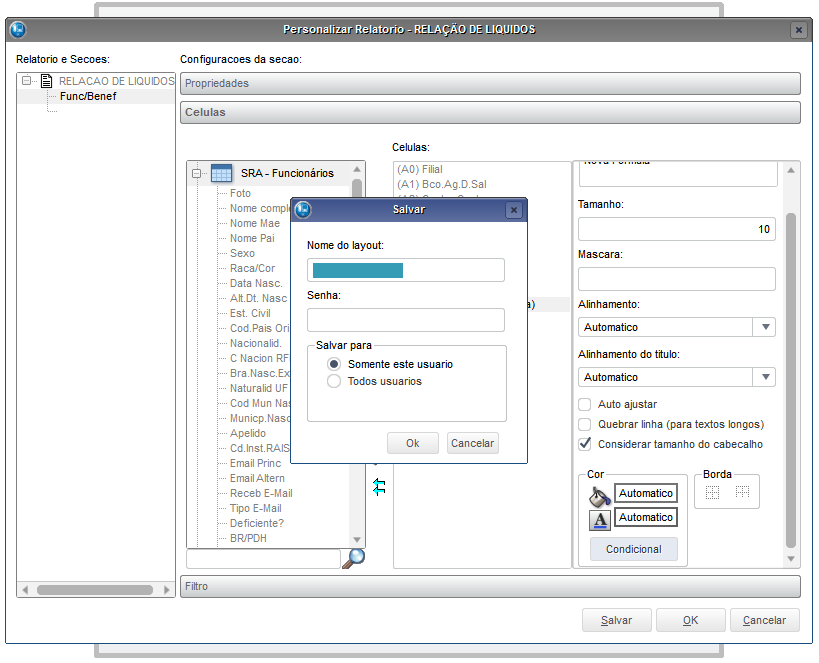Select the Sexo field
The image size is (819, 663).
[242, 253]
